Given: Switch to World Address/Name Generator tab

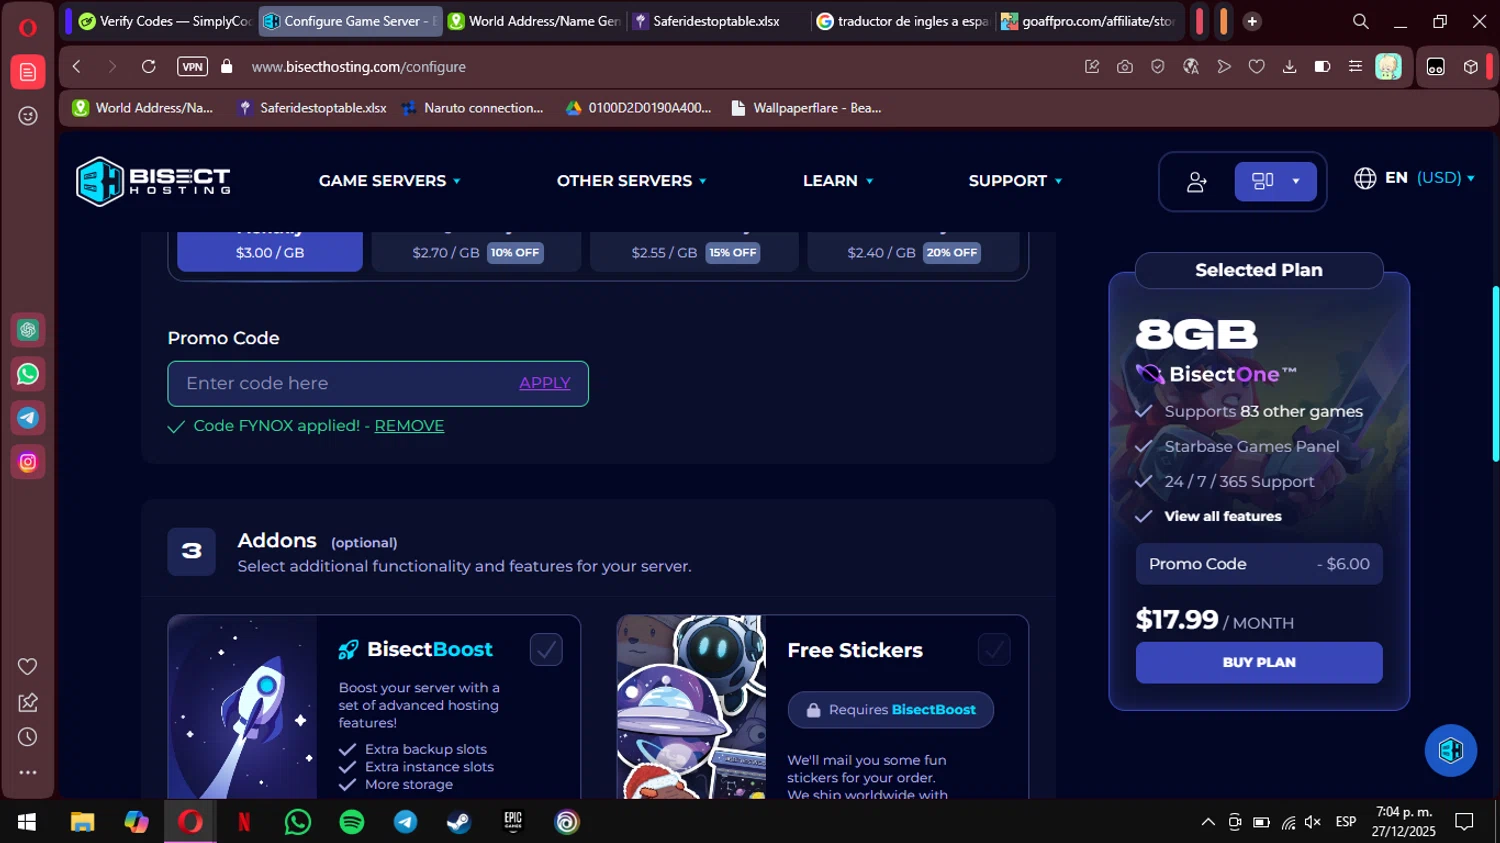Looking at the screenshot, I should pos(534,21).
